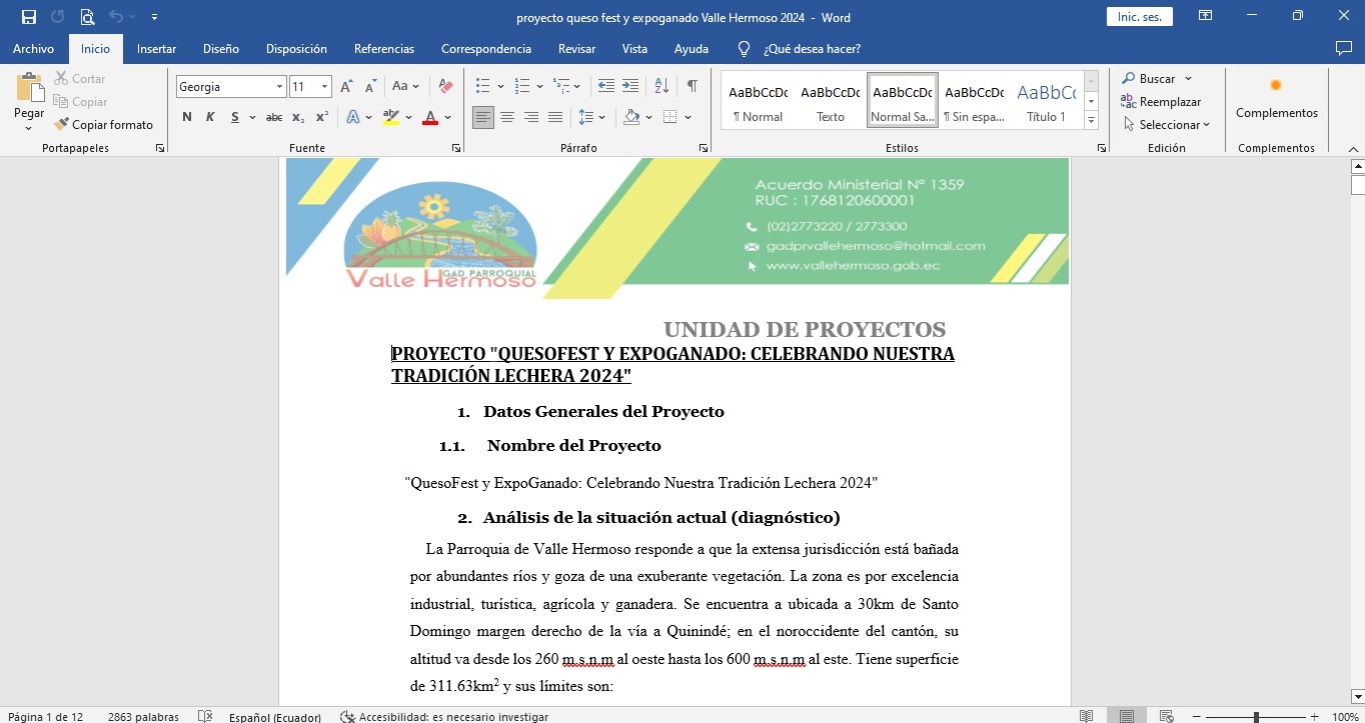
Task: Click the zoom slider in status bar
Action: point(1256,717)
